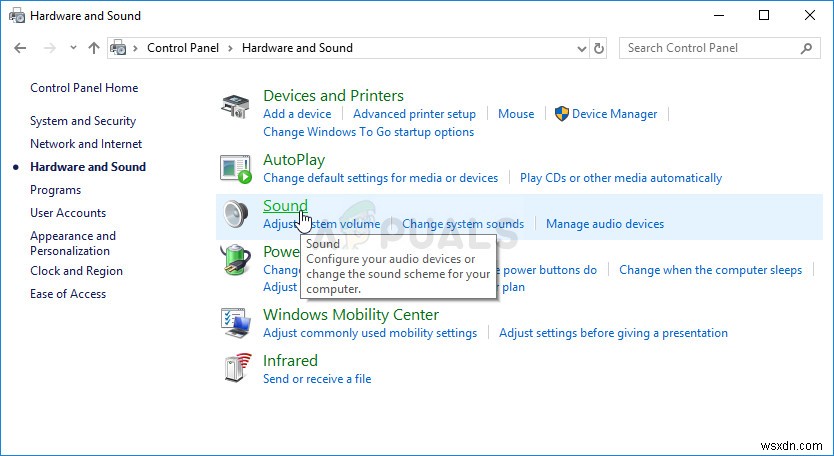This screenshot has height=456, width=834.
Task: Select Network and Internet in sidebar
Action: [86, 144]
